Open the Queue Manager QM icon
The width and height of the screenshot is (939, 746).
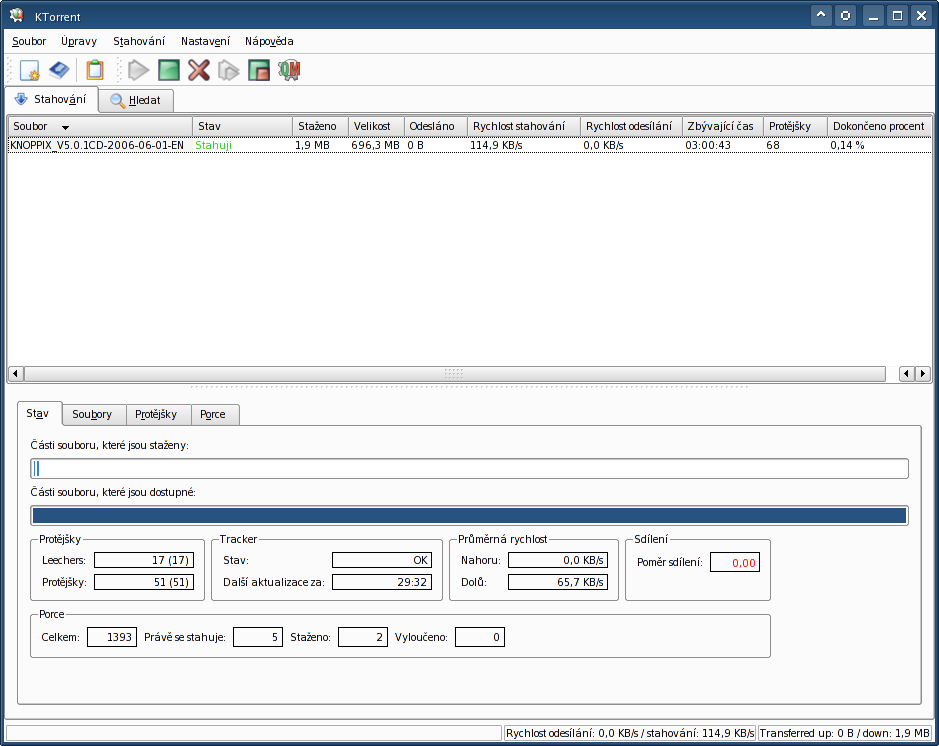pos(289,70)
